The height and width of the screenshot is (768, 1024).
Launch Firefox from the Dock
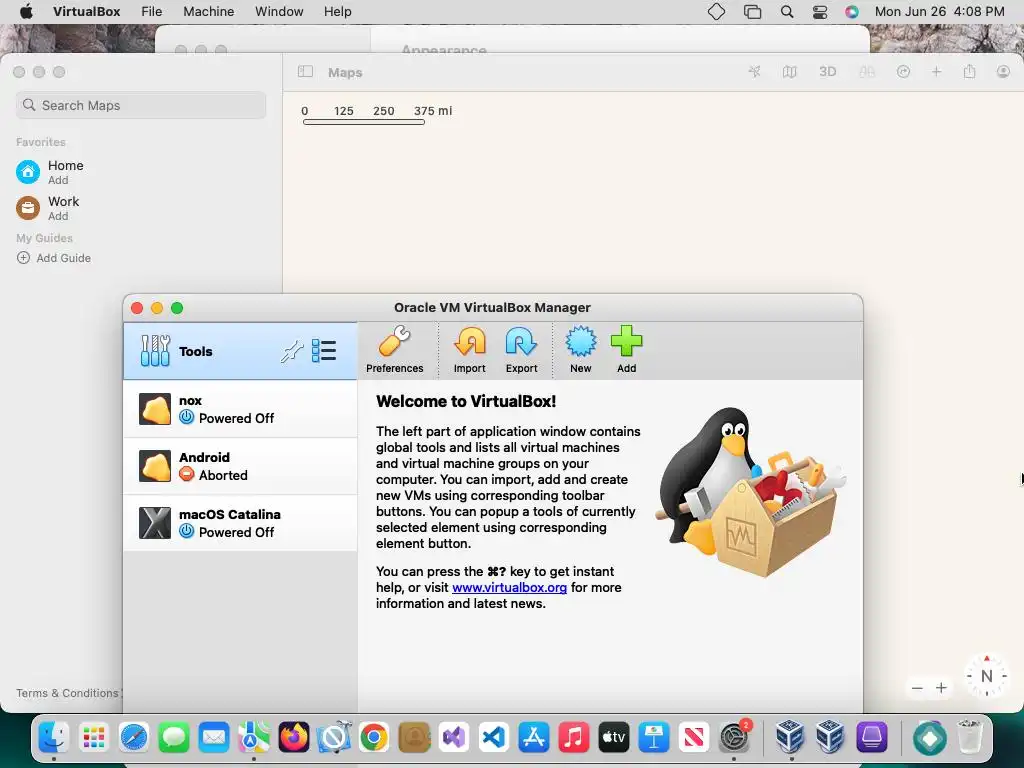[294, 737]
